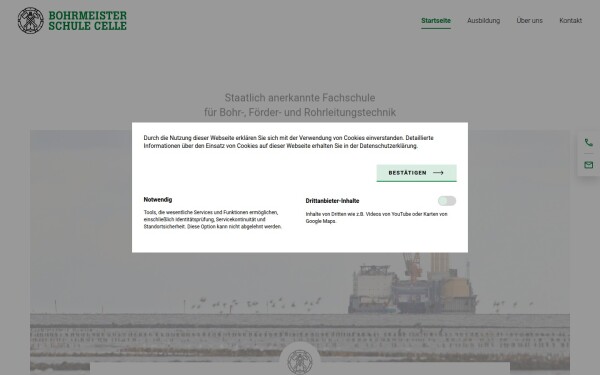The width and height of the screenshot is (600, 375).
Task: Click the phone icon in side panel
Action: (589, 143)
